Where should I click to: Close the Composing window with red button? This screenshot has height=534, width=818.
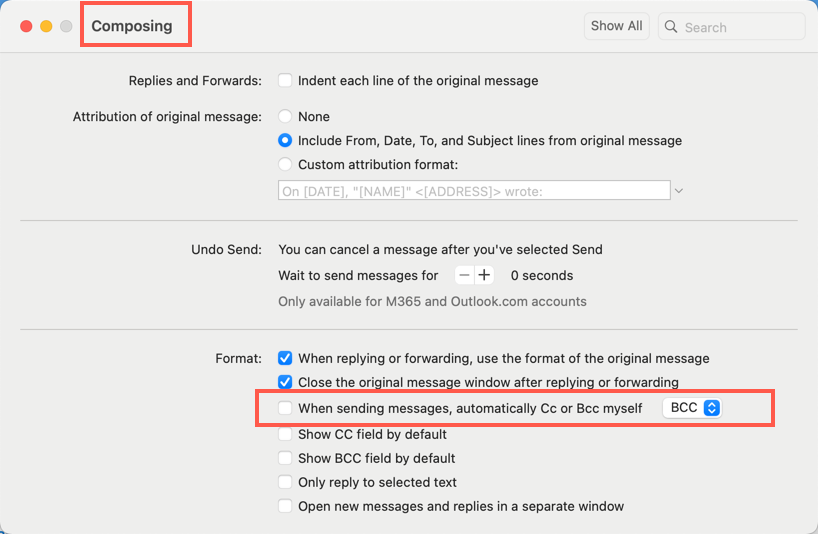[x=26, y=26]
